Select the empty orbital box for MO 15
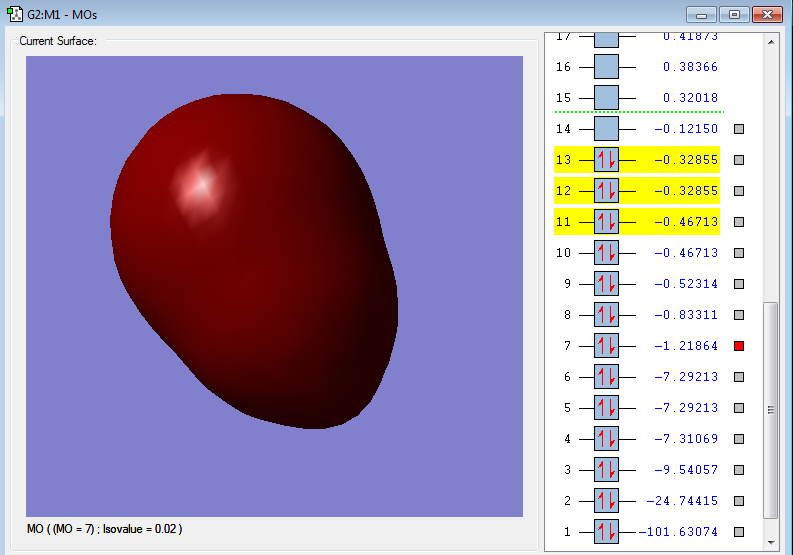Viewport: 793px width, 555px height. click(x=606, y=98)
